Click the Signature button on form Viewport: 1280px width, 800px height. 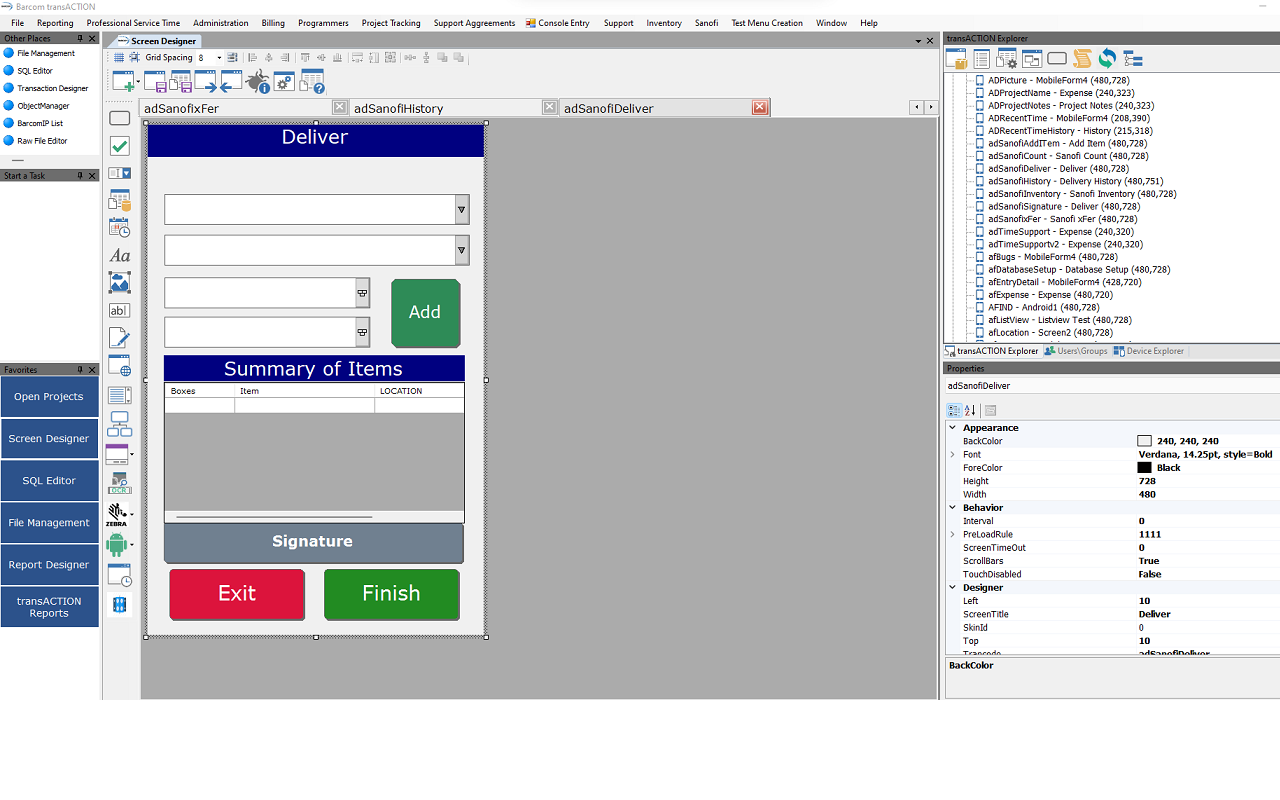(x=314, y=542)
